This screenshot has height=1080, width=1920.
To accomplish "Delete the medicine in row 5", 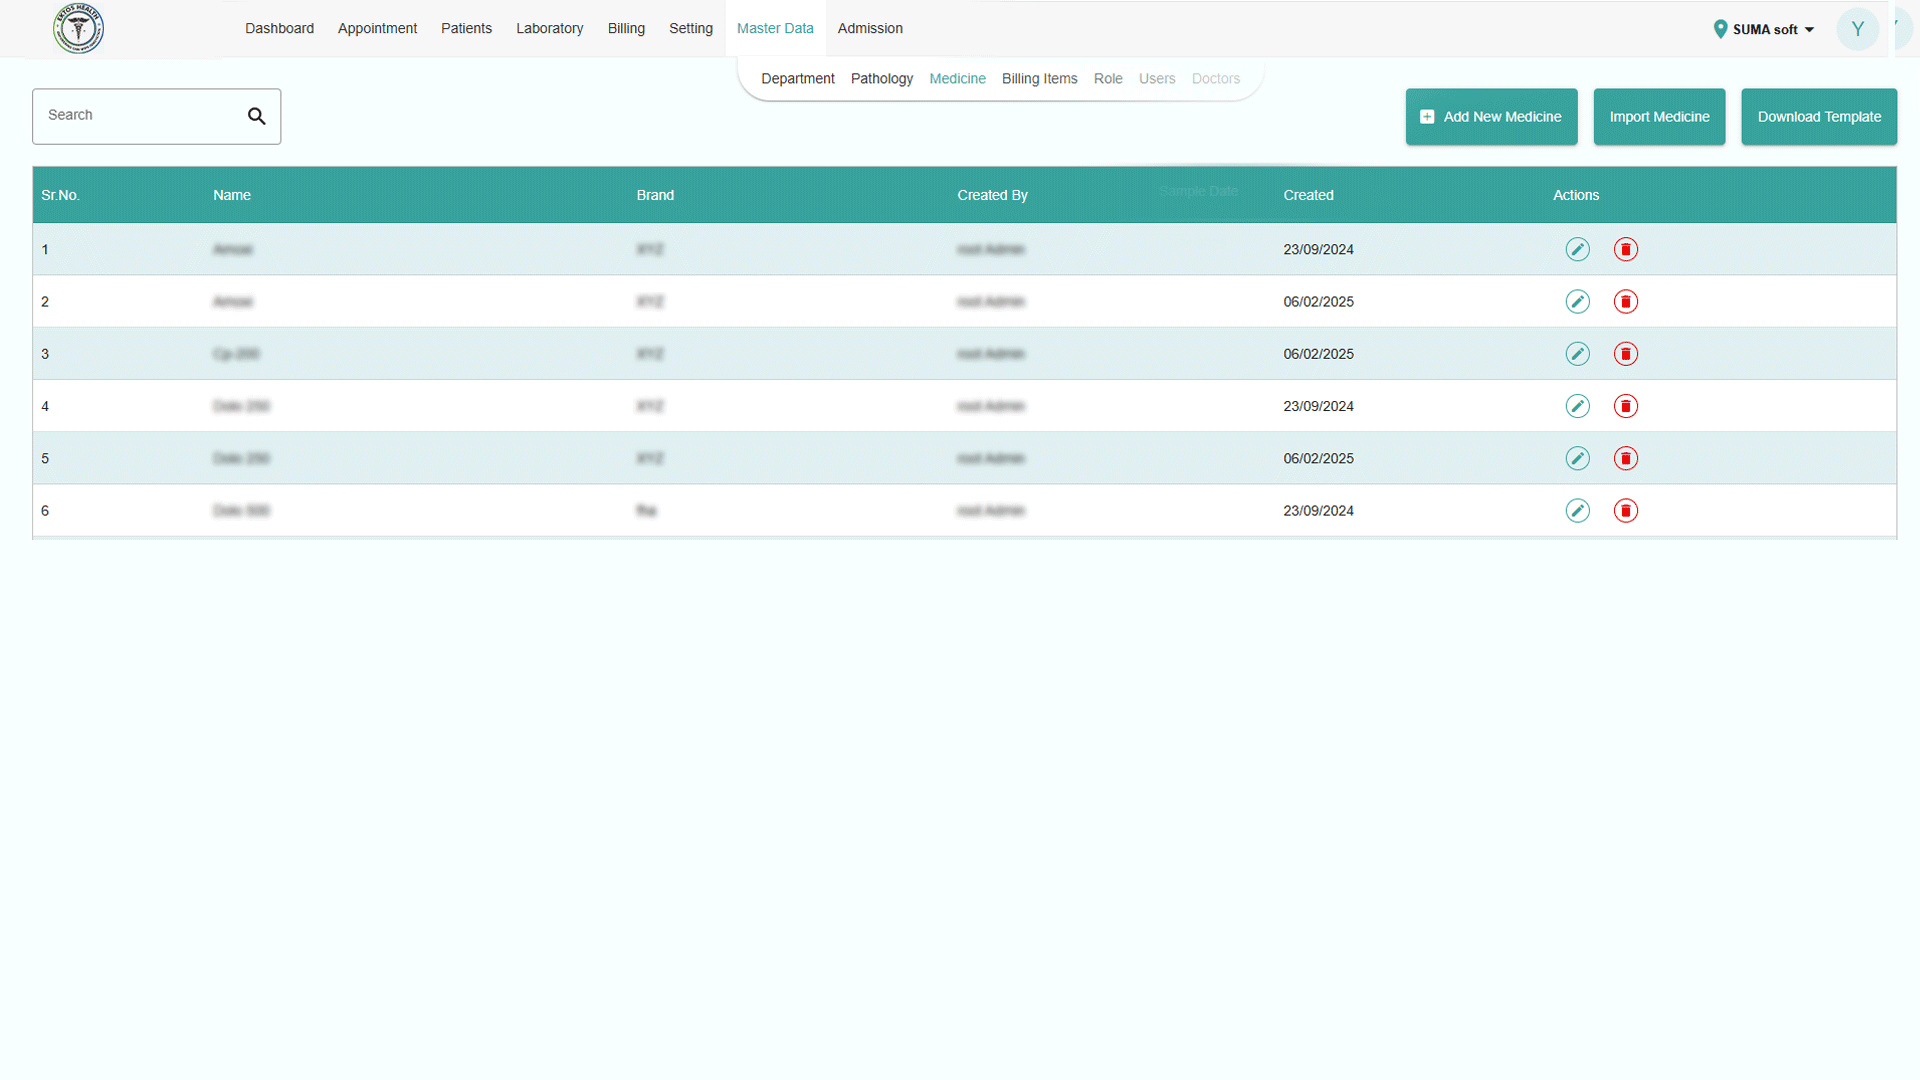I will (x=1625, y=458).
